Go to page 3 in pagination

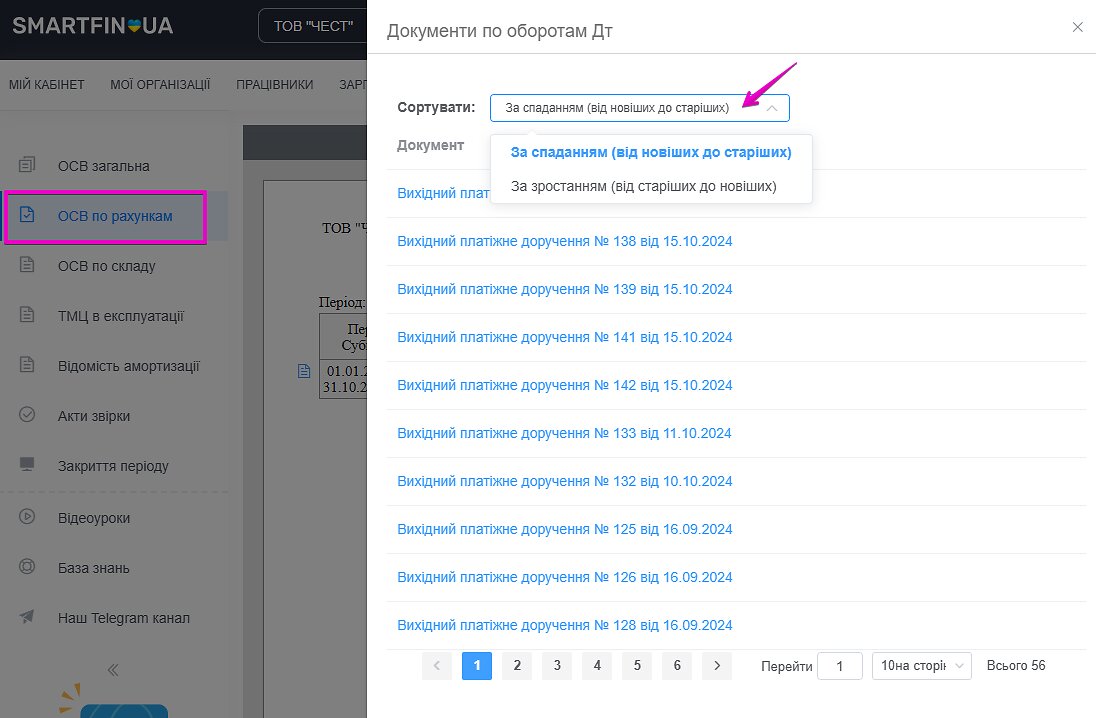(557, 666)
